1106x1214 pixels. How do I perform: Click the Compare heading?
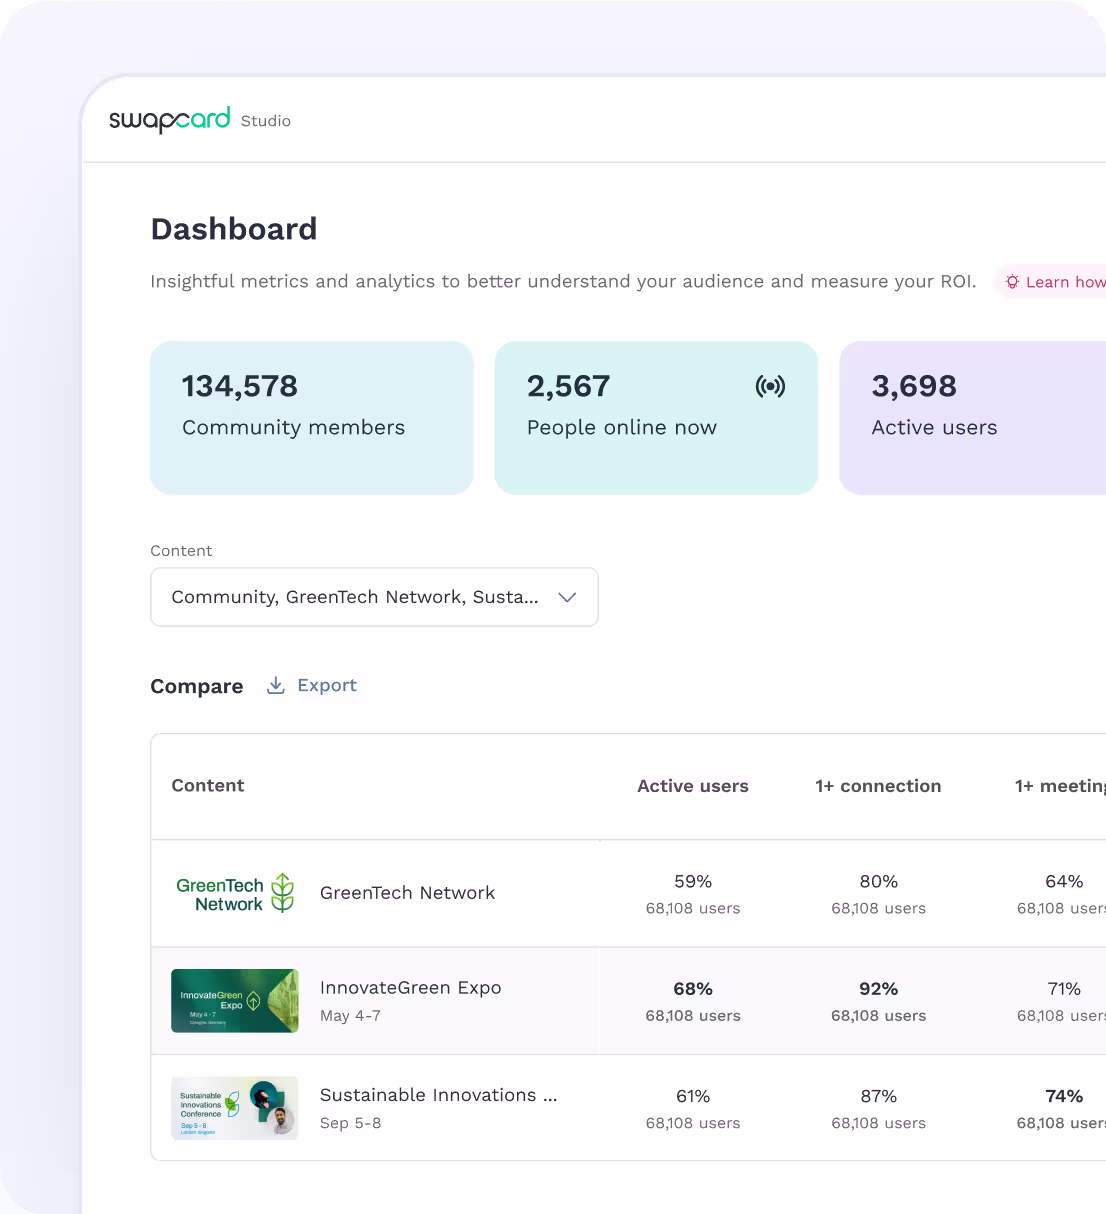196,686
